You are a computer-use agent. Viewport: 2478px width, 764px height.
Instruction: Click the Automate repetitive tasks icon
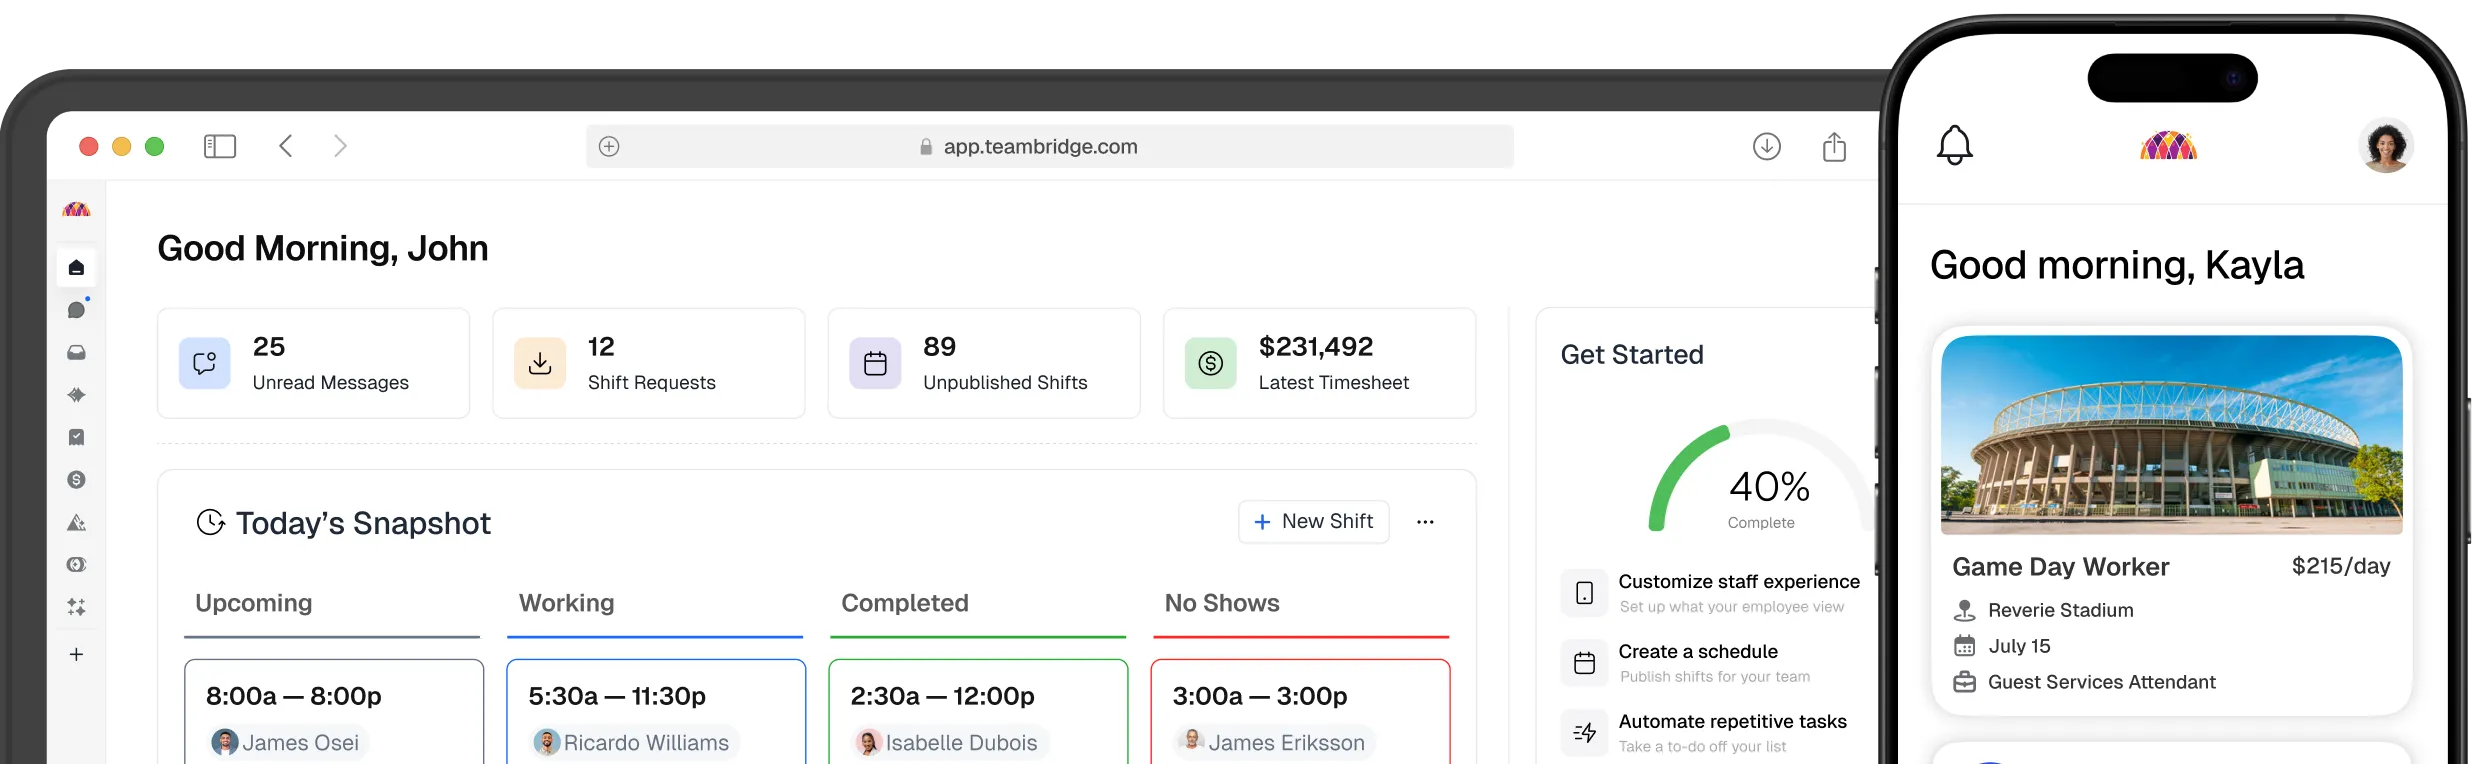1585,733
